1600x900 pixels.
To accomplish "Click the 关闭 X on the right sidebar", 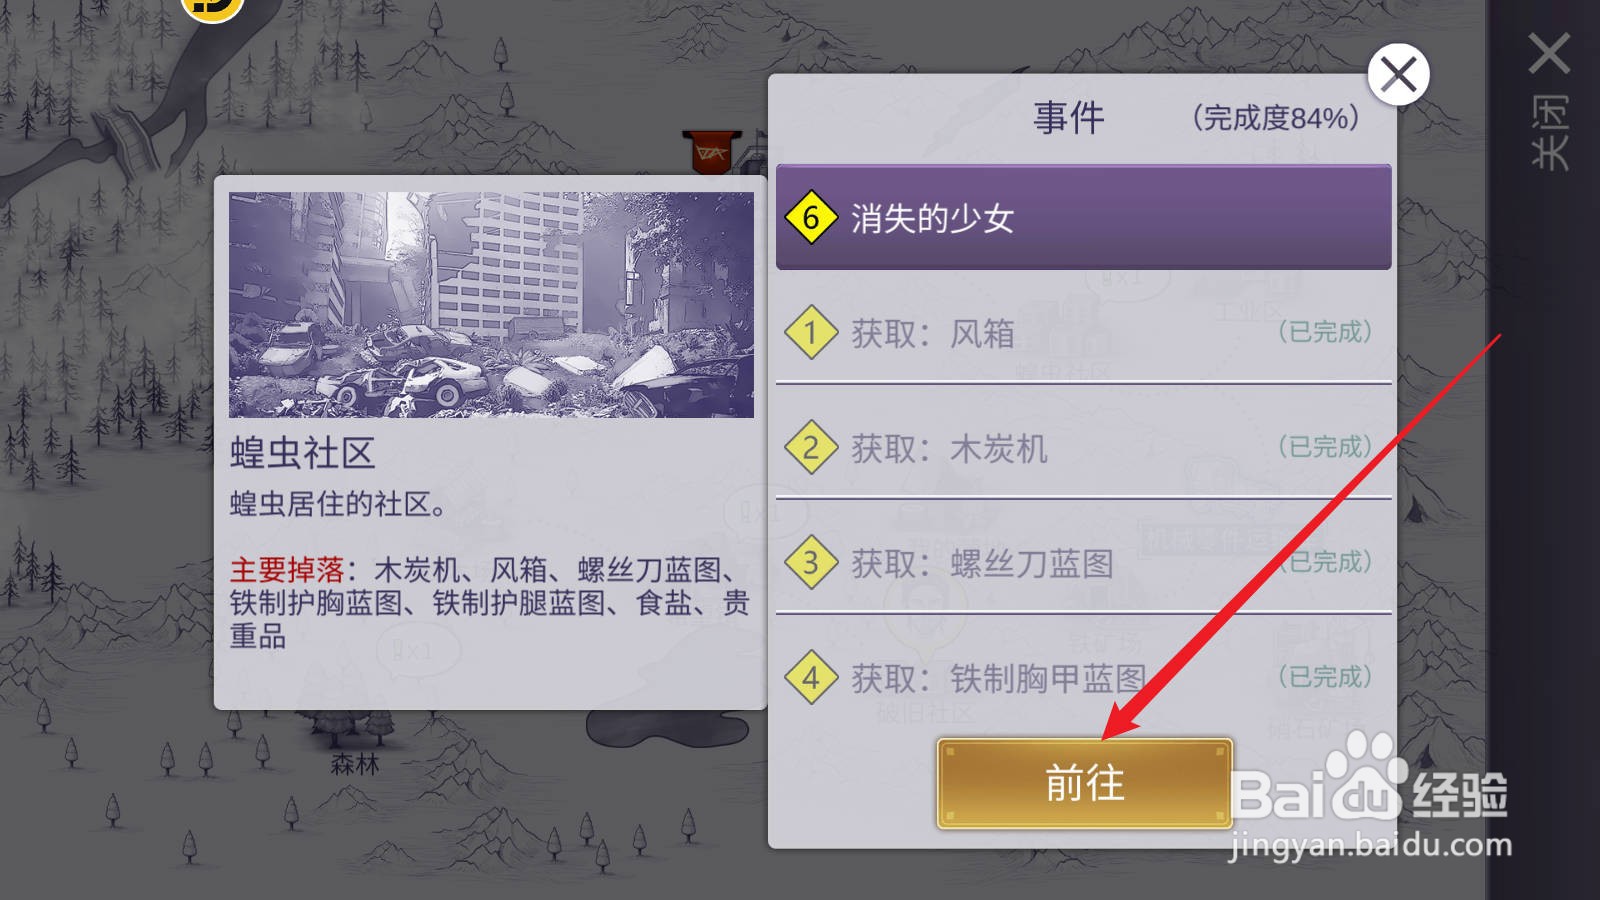I will tap(1549, 54).
